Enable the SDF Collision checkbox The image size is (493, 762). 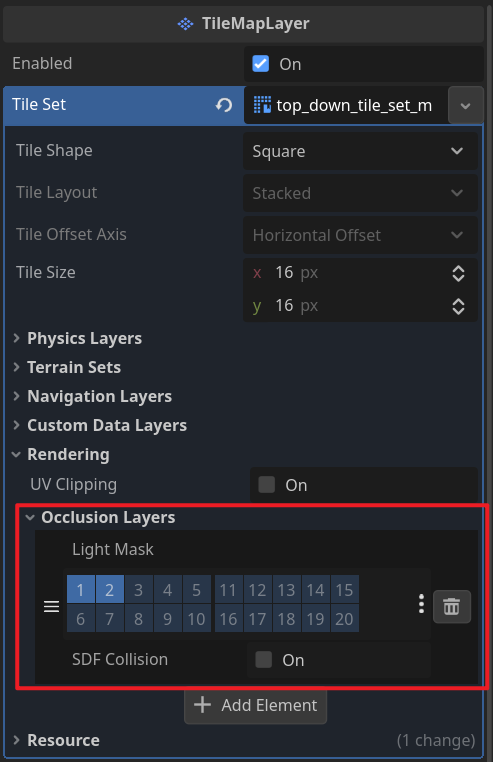pyautogui.click(x=264, y=659)
